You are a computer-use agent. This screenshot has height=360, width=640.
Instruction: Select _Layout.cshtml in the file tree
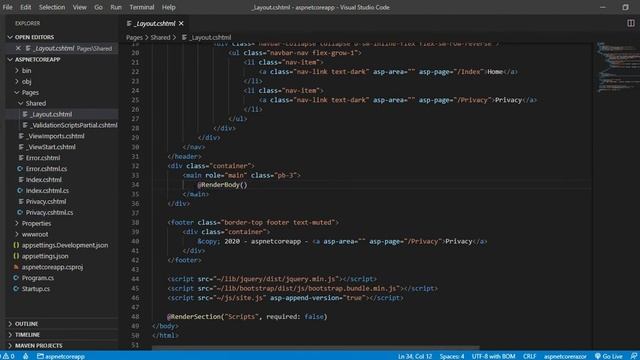pyautogui.click(x=51, y=114)
